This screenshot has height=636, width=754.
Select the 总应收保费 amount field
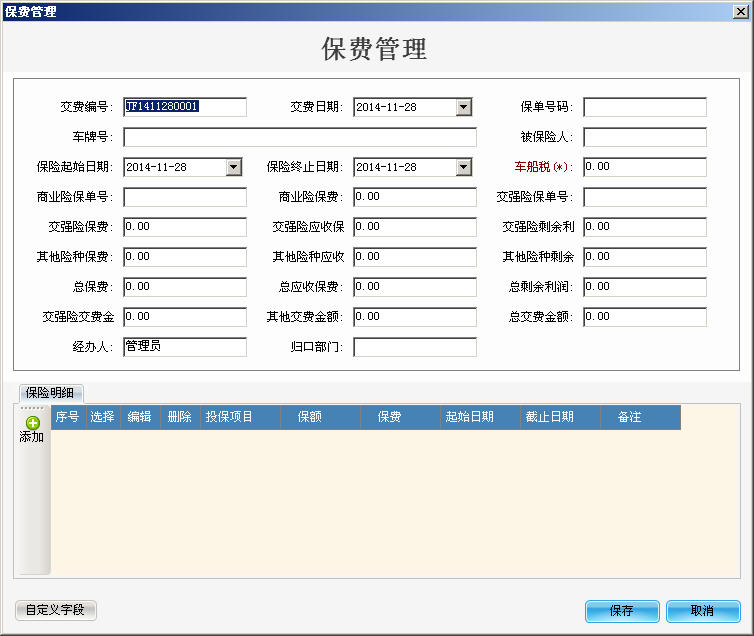415,287
